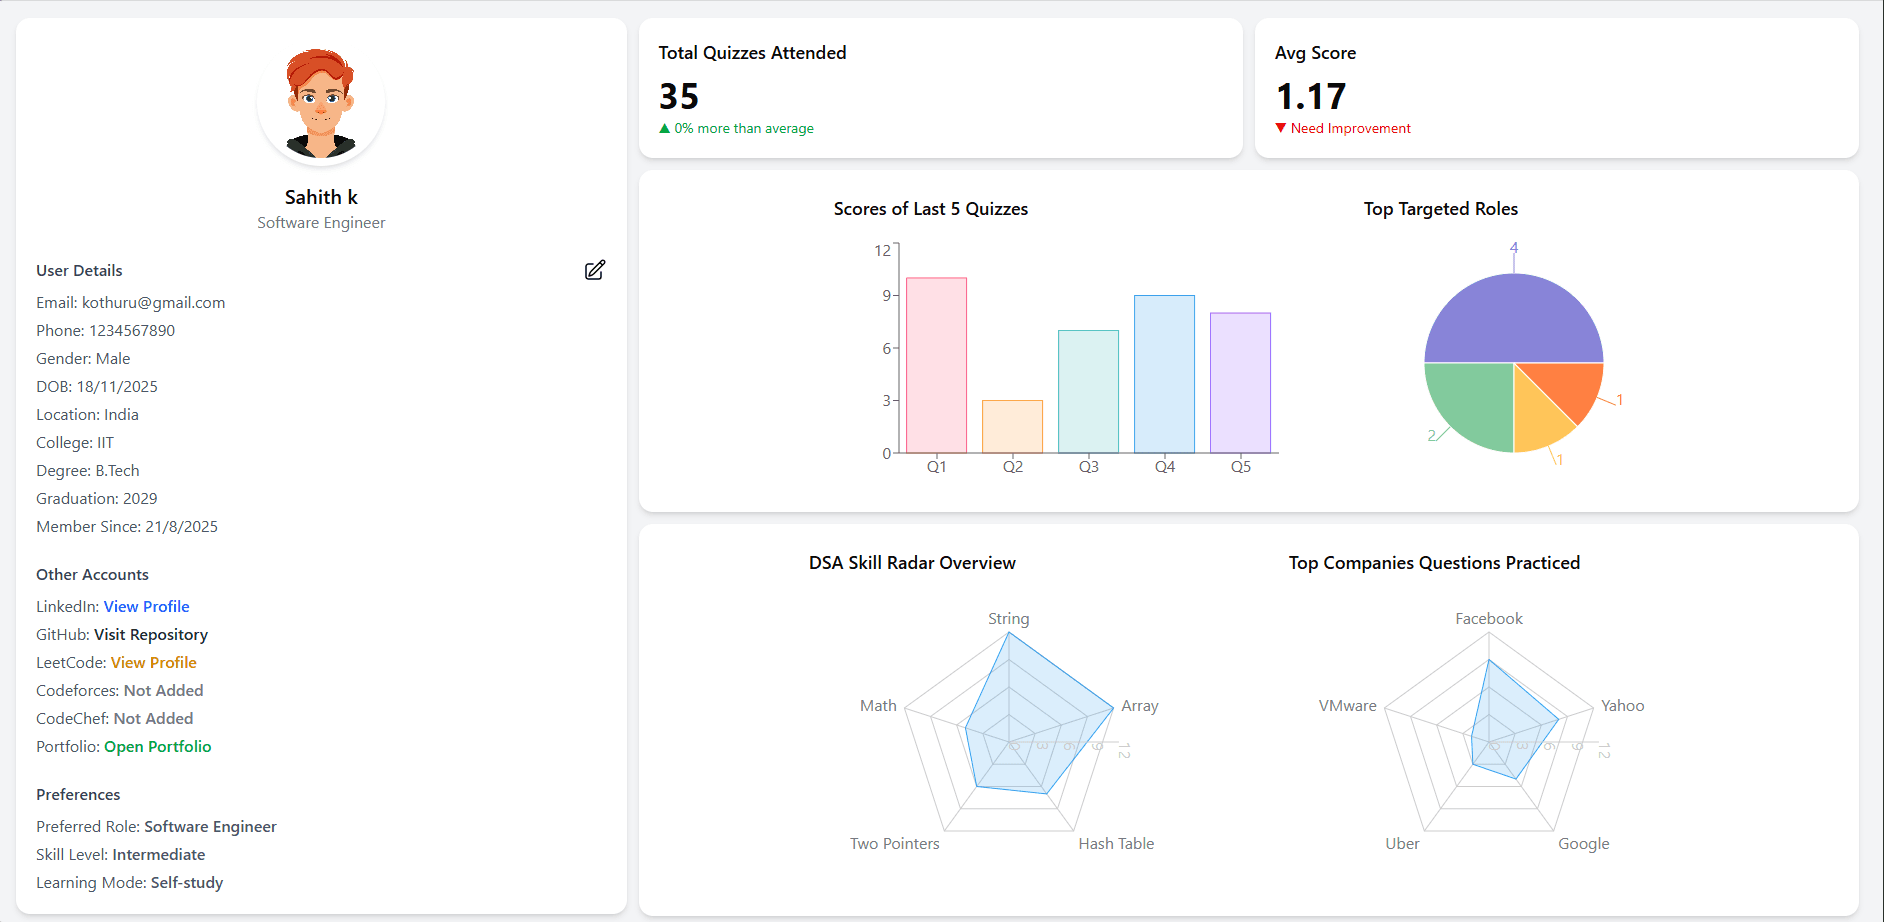Click the Facebook label on companies radar

click(x=1488, y=618)
